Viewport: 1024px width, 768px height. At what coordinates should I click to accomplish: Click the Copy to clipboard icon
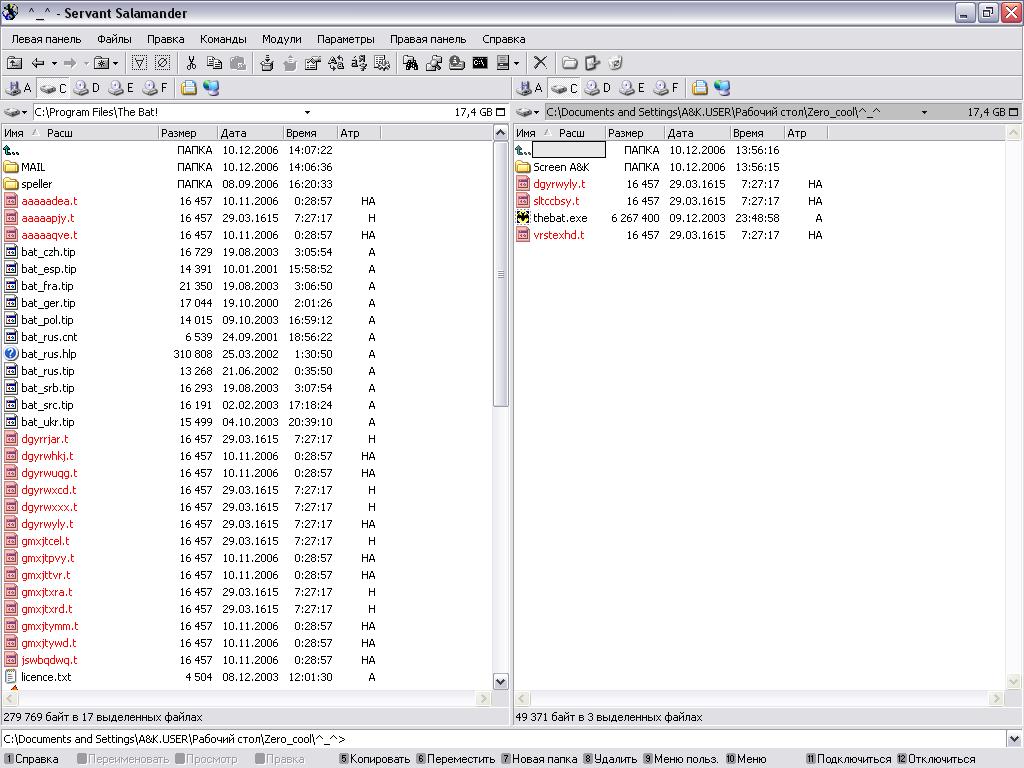pyautogui.click(x=214, y=63)
